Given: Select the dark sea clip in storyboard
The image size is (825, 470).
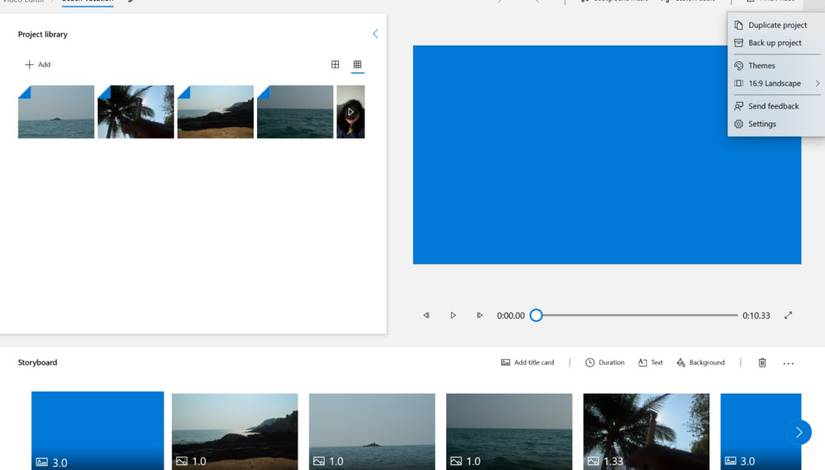Looking at the screenshot, I should click(x=509, y=432).
